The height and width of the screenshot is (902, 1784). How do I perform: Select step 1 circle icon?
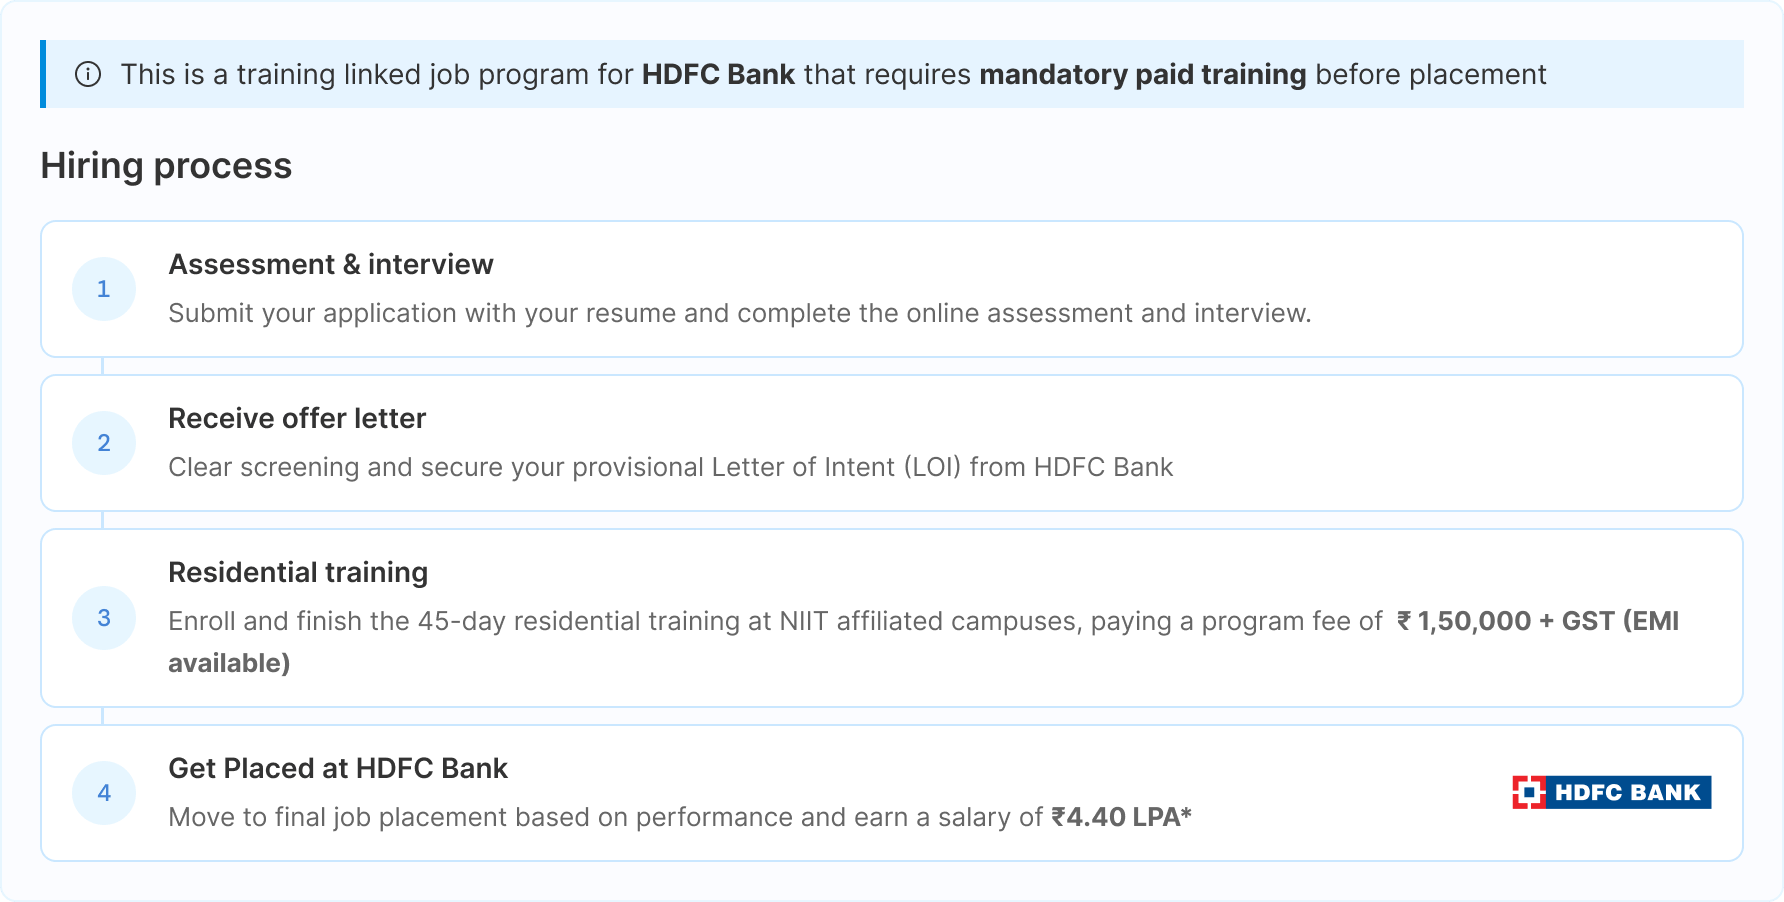coord(104,289)
